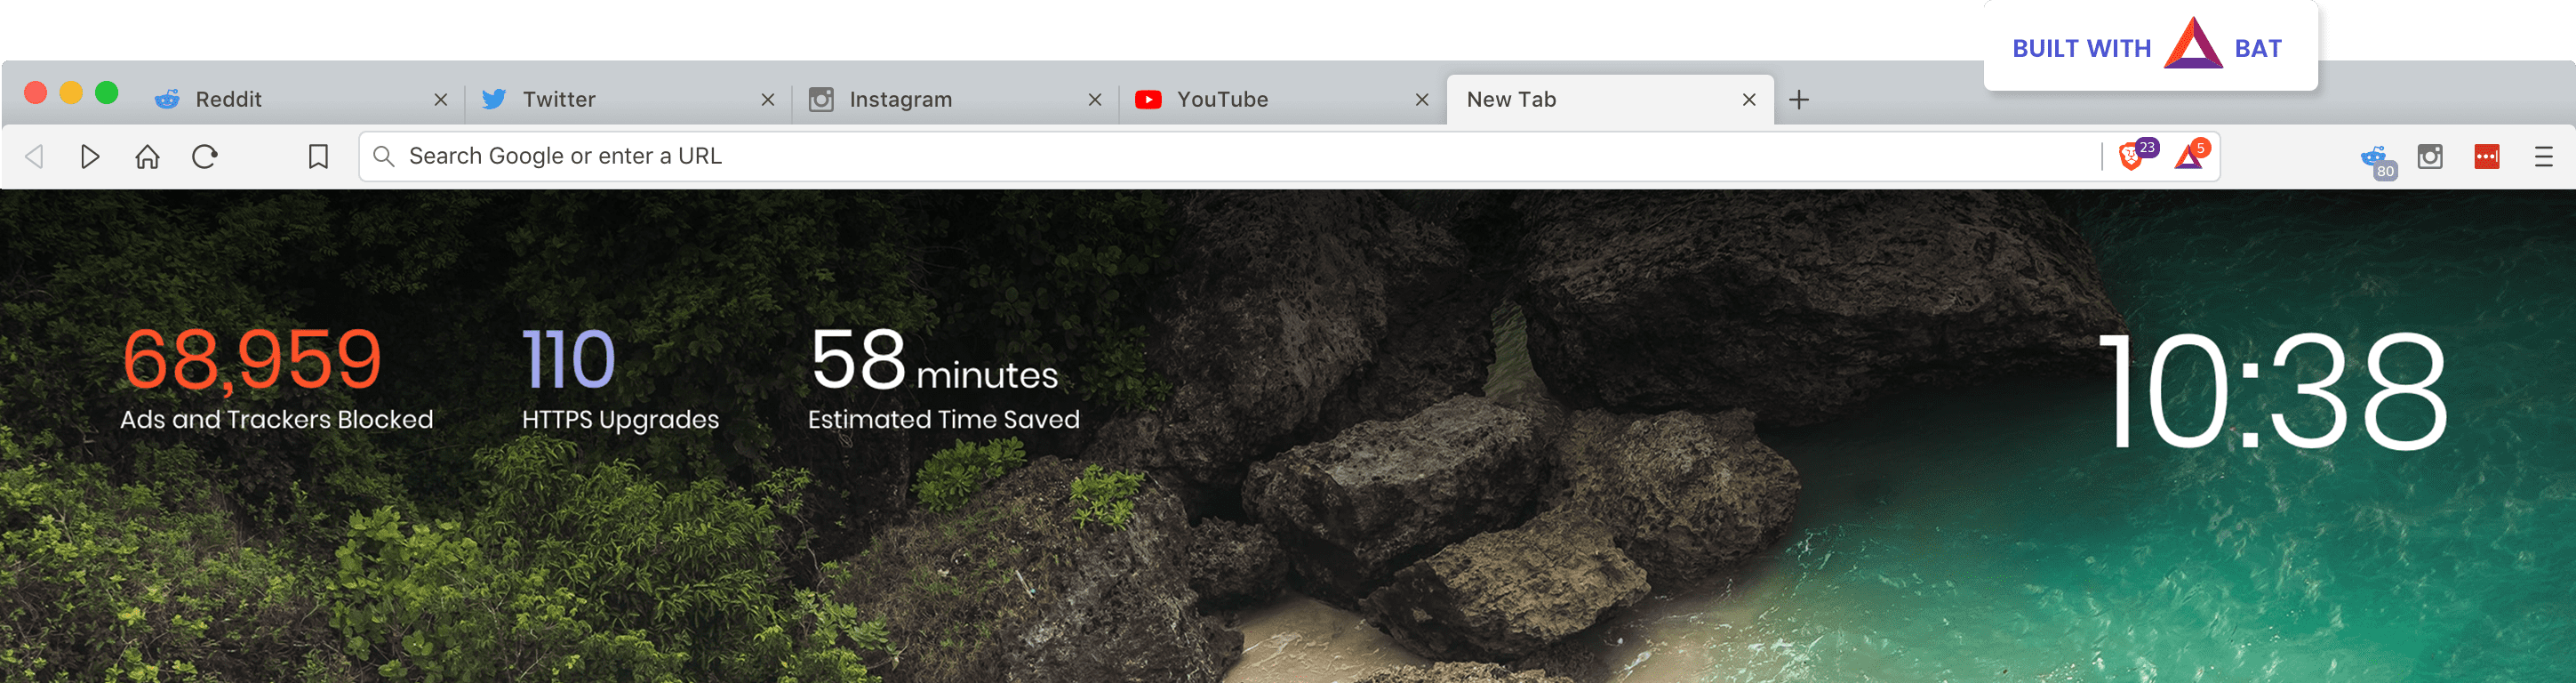The height and width of the screenshot is (683, 2576).
Task: Open the home page icon
Action: click(147, 156)
